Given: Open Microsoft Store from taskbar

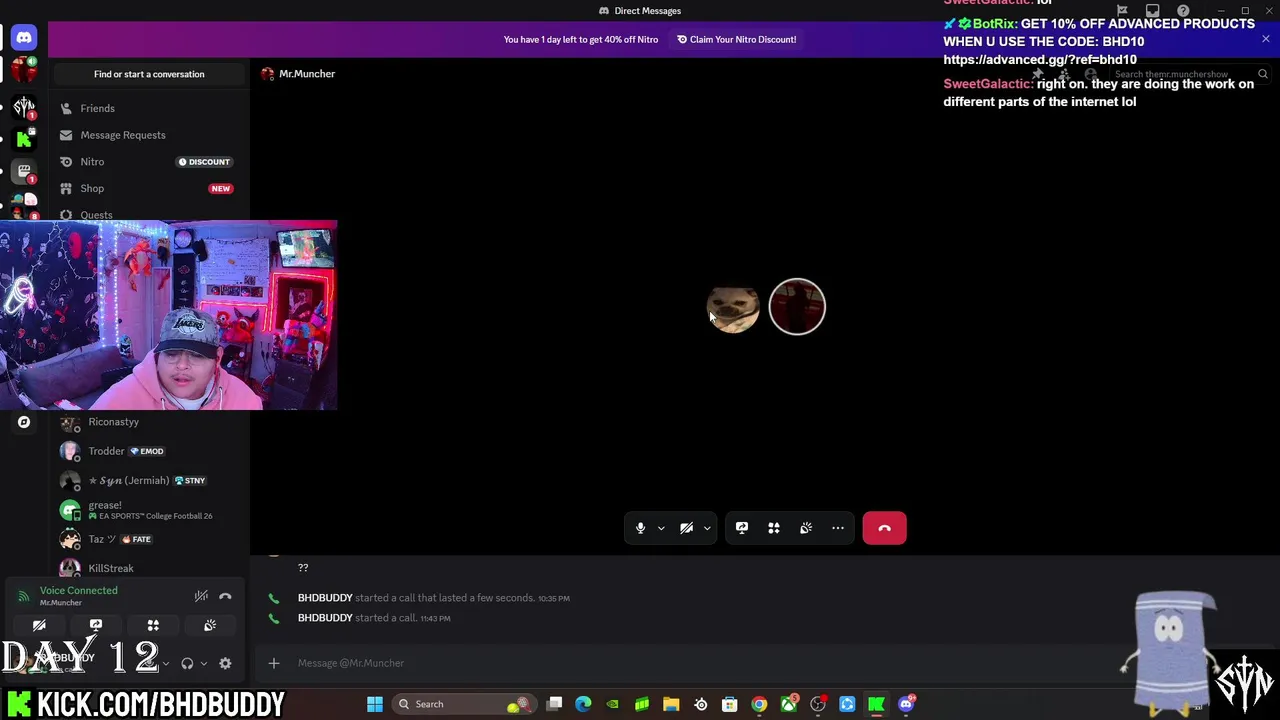Looking at the screenshot, I should pos(730,704).
